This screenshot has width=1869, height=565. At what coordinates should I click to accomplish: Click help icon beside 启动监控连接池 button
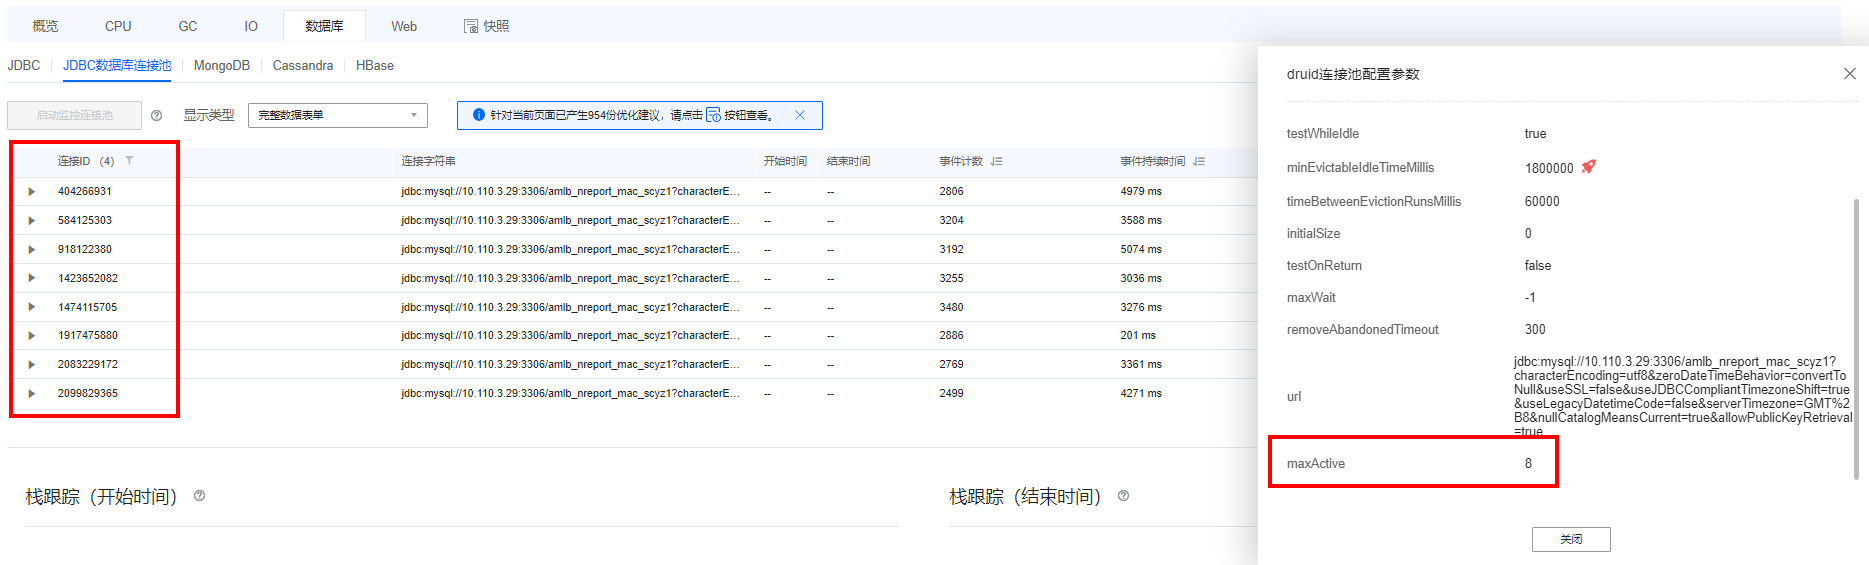click(156, 116)
